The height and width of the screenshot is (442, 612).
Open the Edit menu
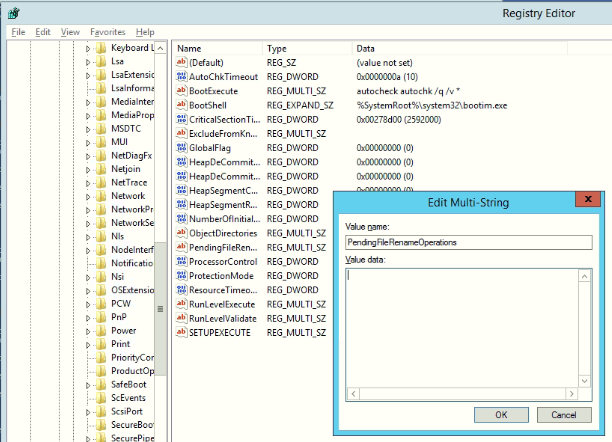point(43,32)
